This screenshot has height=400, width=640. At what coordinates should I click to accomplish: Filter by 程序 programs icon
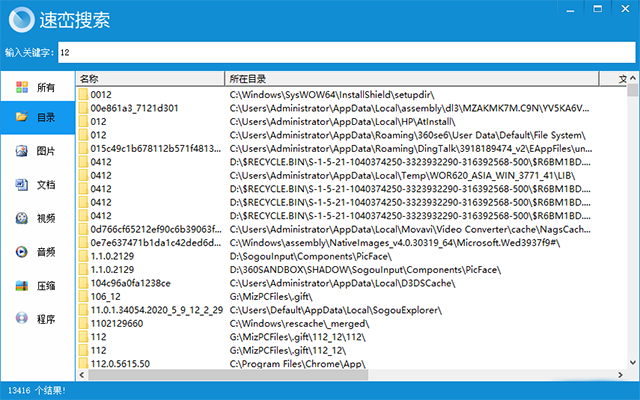click(x=22, y=319)
